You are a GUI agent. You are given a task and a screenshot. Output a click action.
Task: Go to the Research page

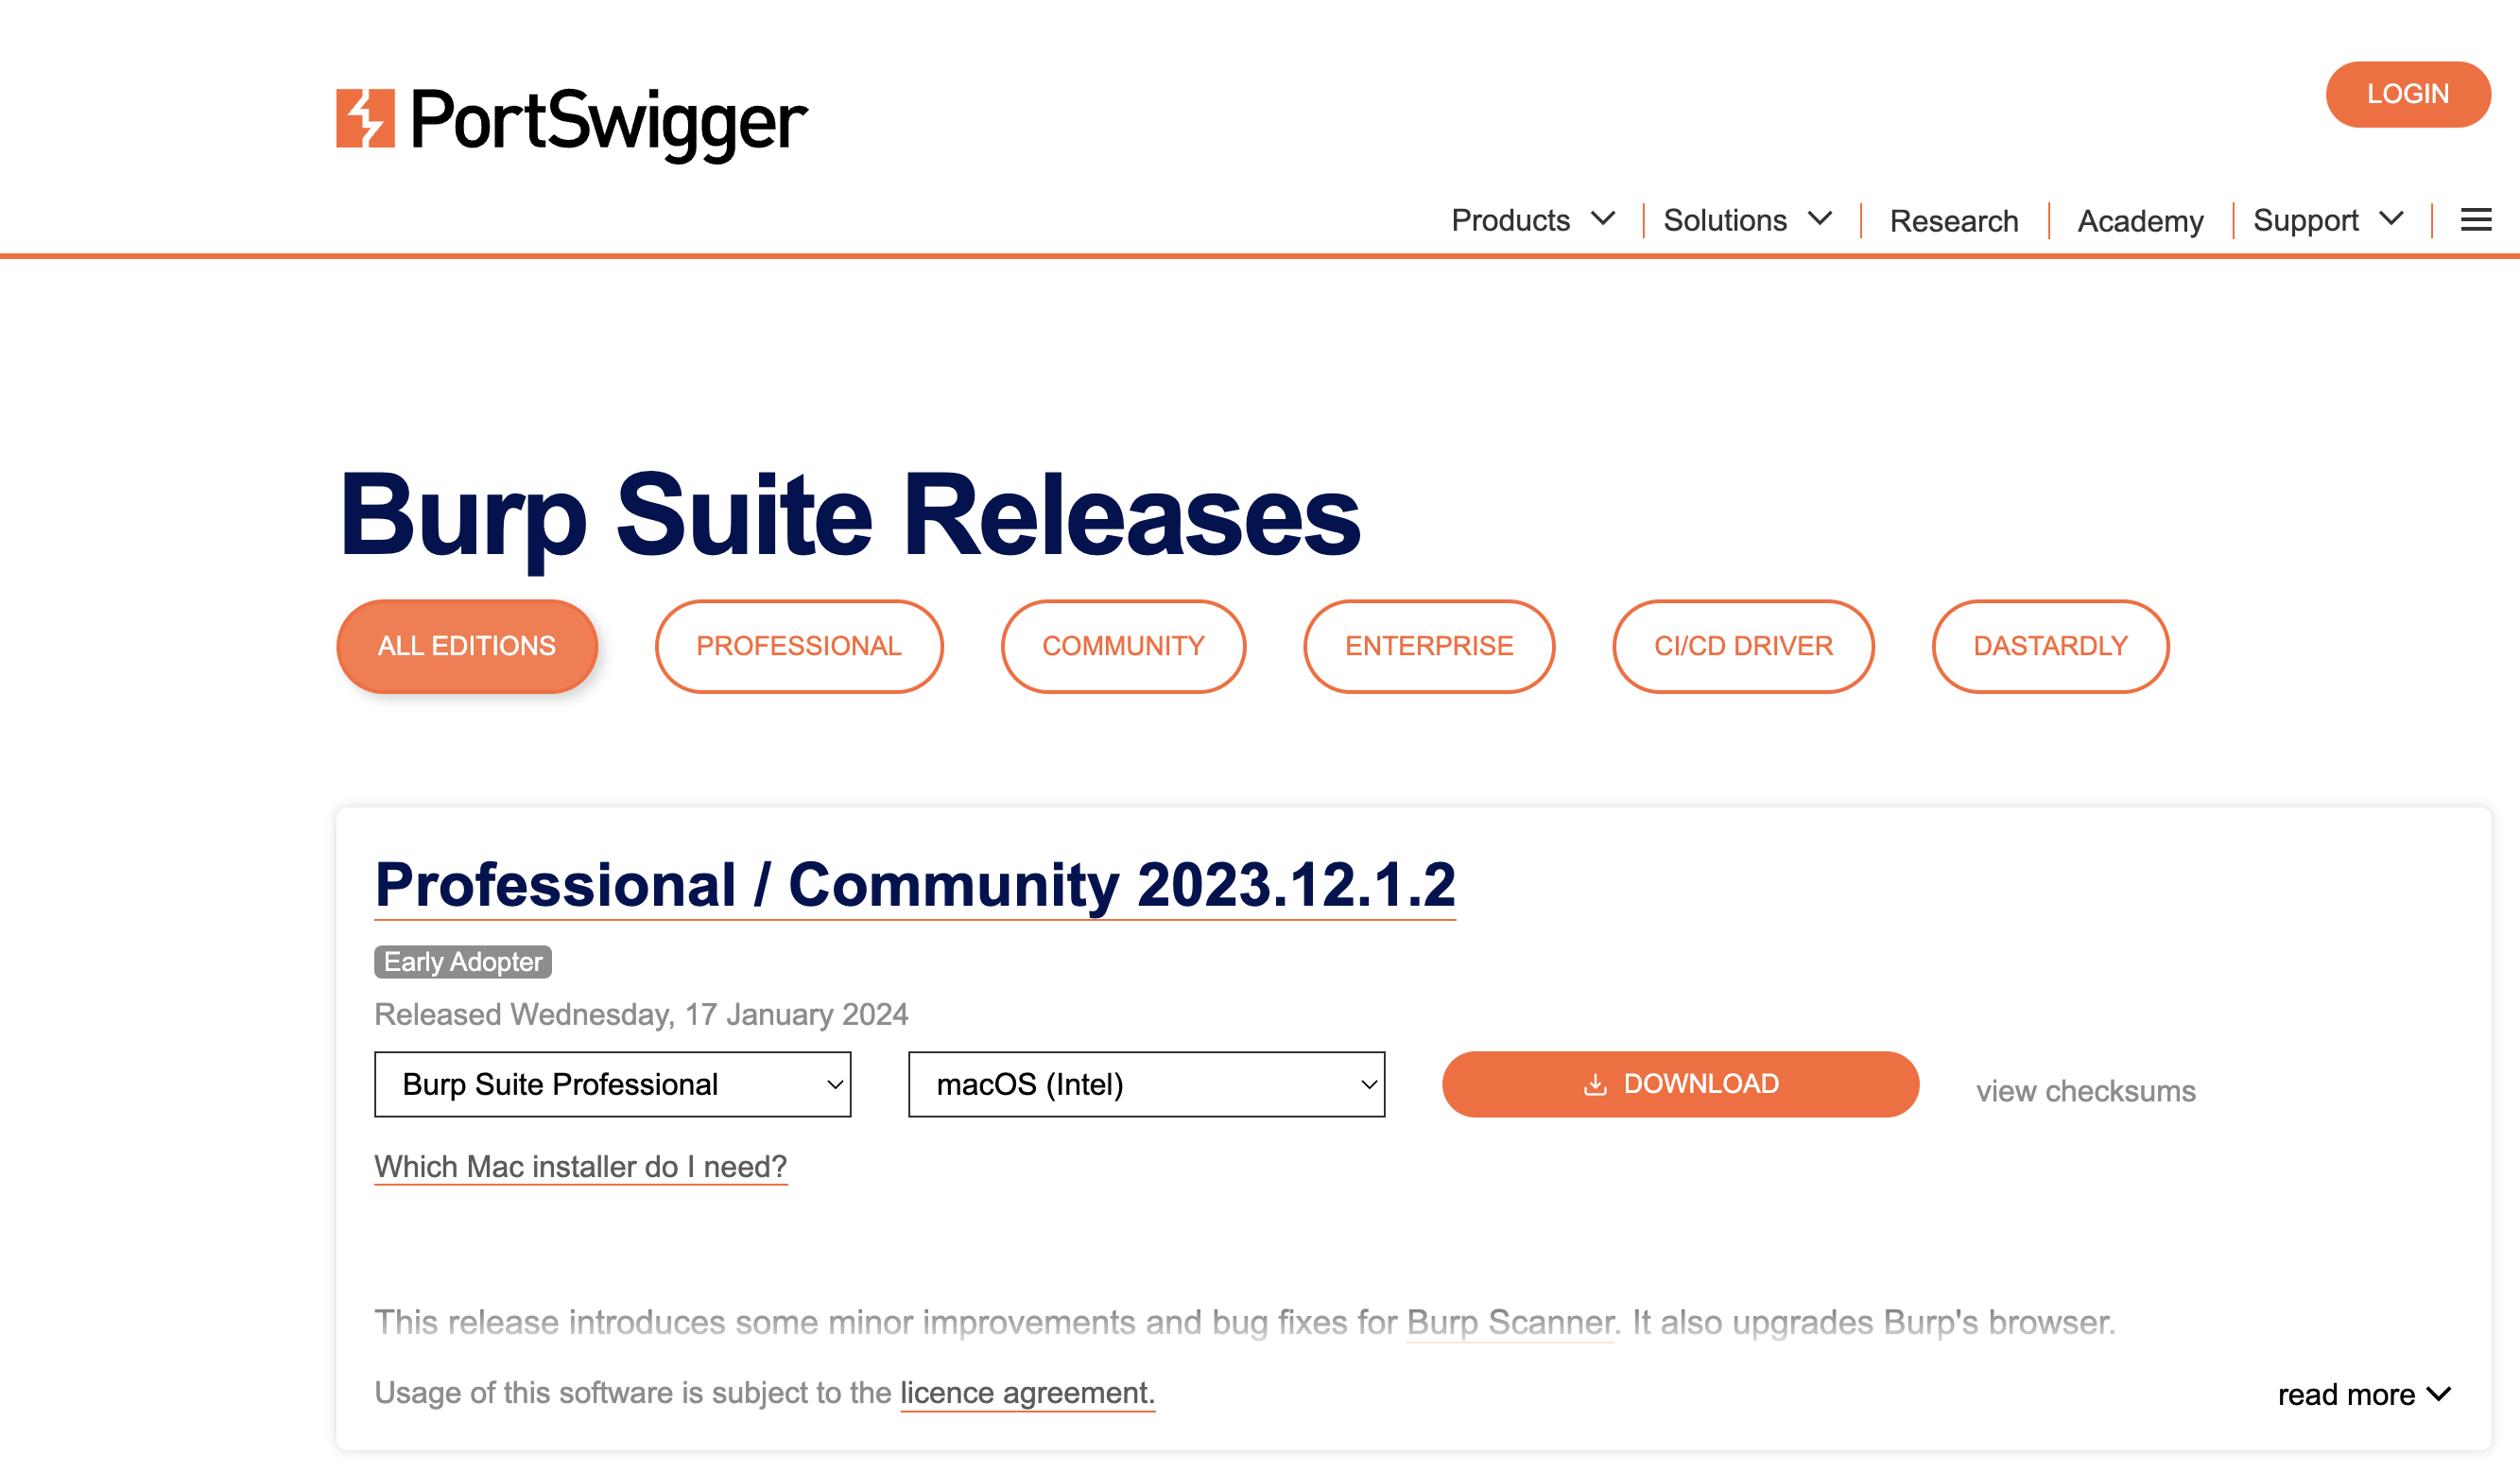[1953, 221]
